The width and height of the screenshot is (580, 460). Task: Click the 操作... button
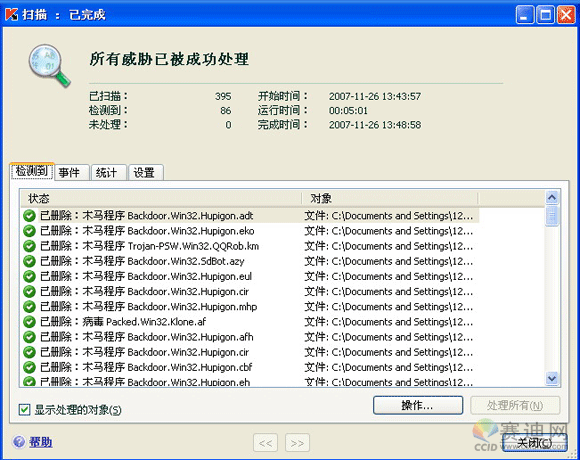pos(418,405)
